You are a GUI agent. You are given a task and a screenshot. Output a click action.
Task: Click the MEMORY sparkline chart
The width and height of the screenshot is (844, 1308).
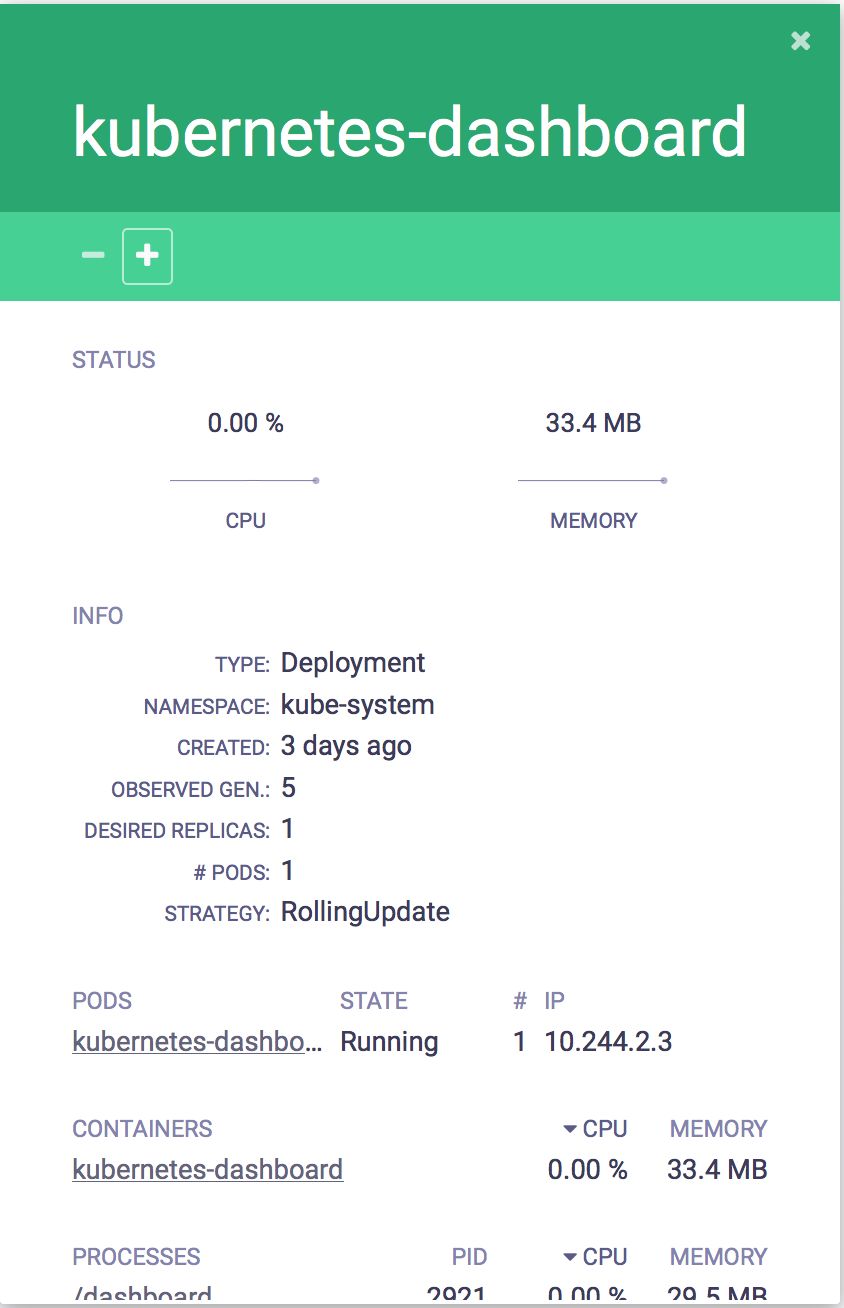(593, 481)
